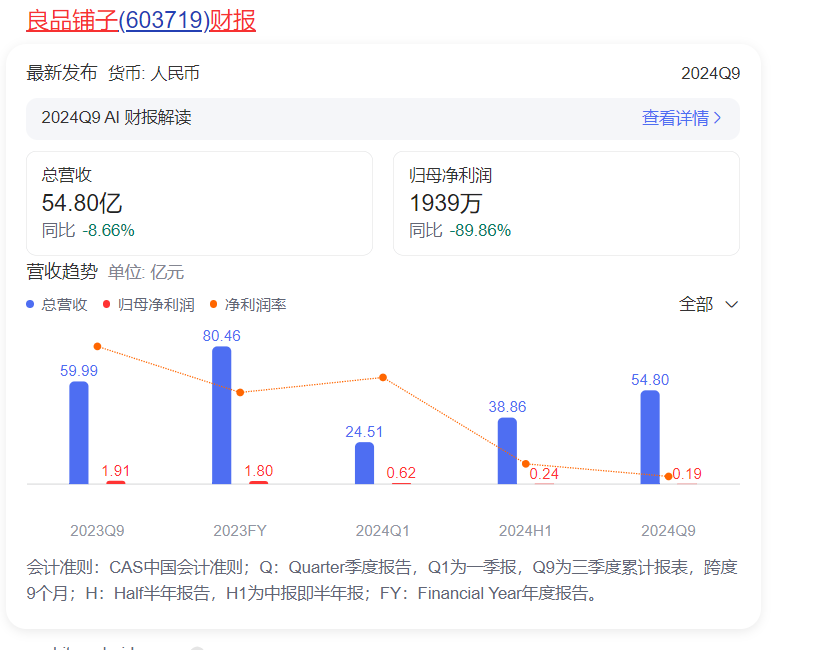Click the 单位: 亿元 unit label
This screenshot has height=650, width=826.
(x=146, y=272)
